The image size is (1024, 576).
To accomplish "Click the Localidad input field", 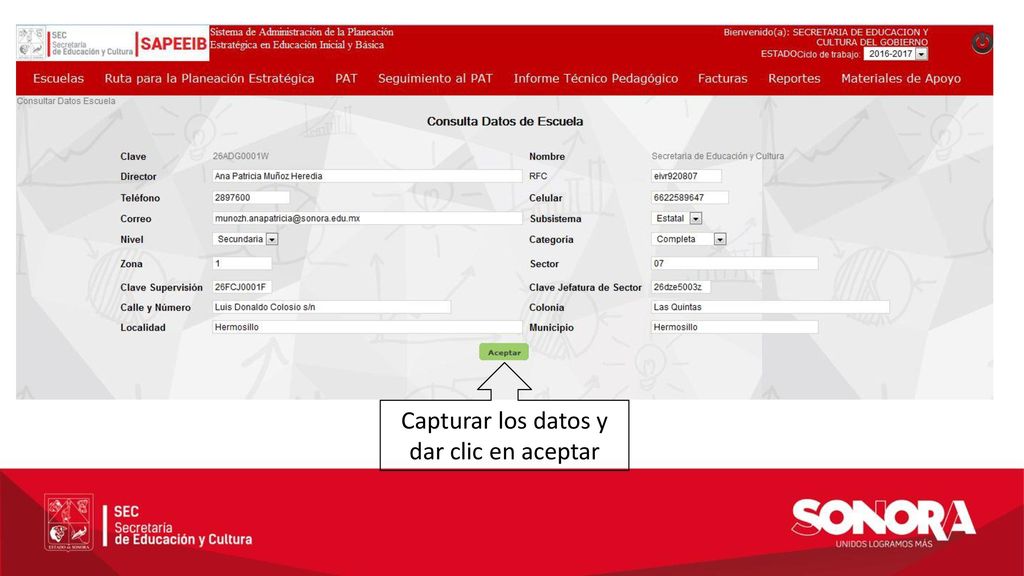I will [x=367, y=327].
